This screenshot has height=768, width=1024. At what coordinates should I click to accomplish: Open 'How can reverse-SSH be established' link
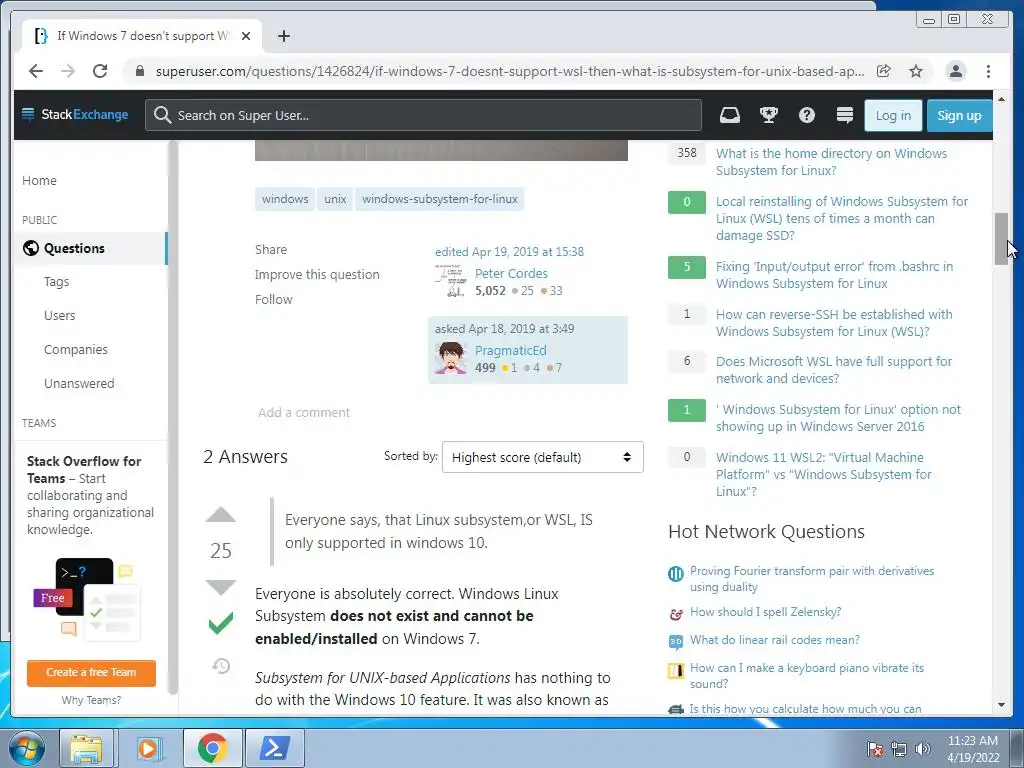[x=834, y=323]
